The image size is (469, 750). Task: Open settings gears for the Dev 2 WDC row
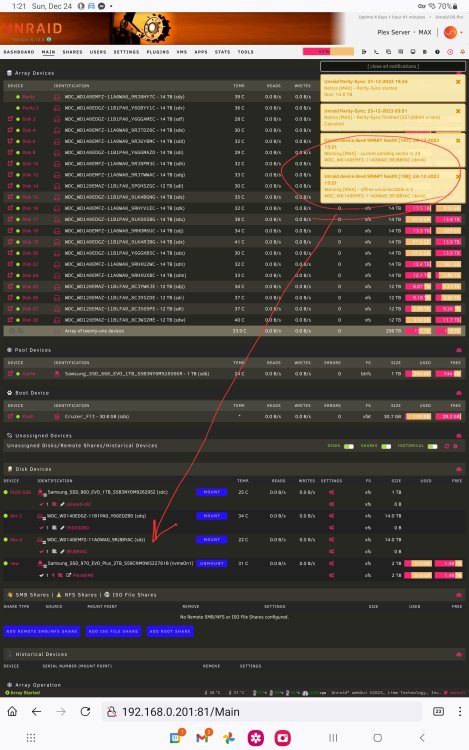[331, 516]
